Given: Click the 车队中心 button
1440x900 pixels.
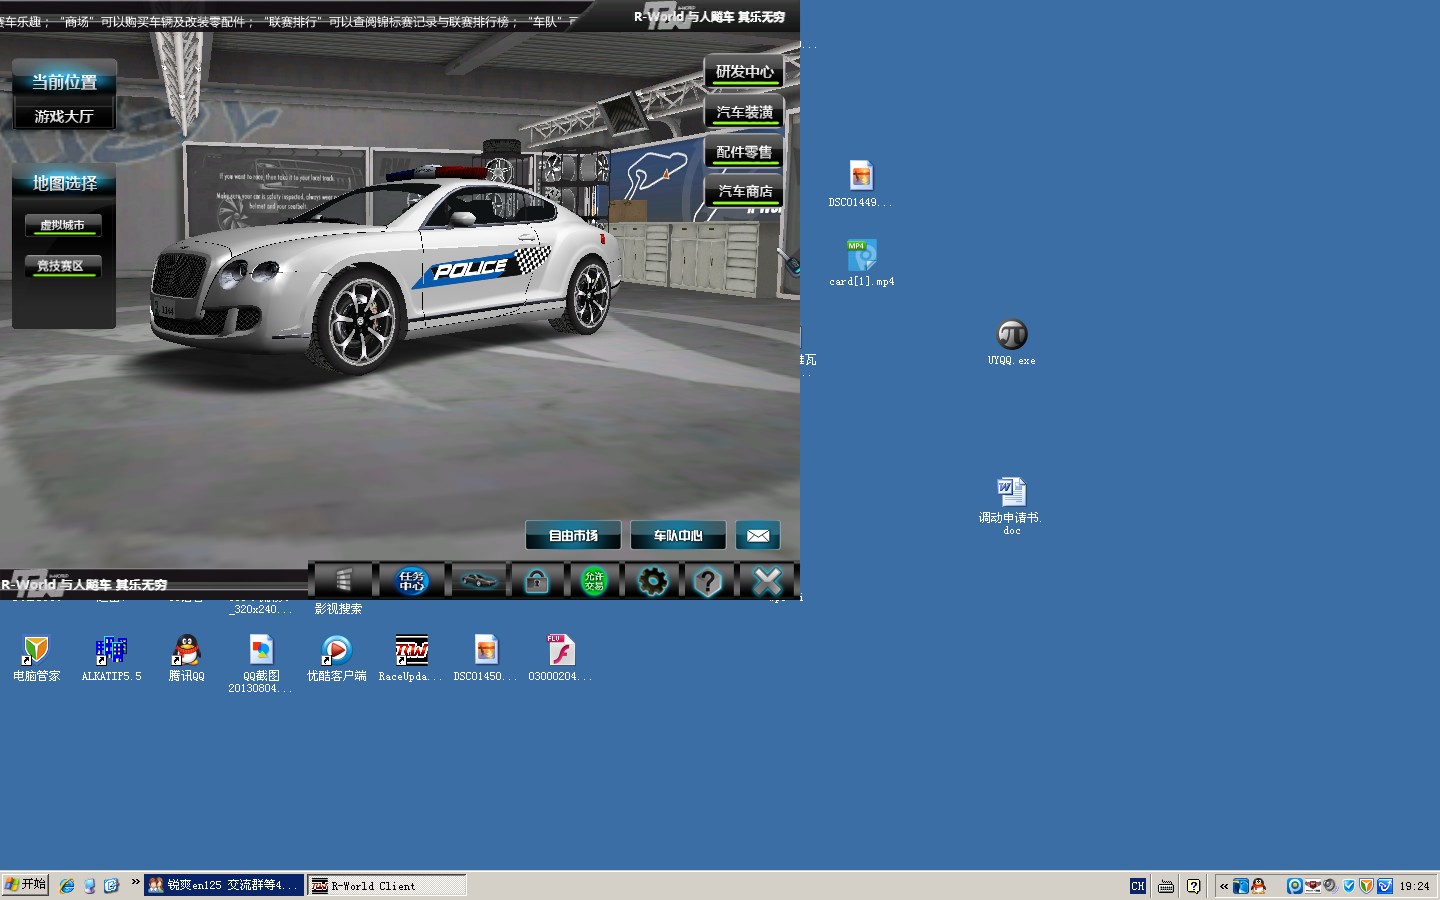Looking at the screenshot, I should [x=678, y=536].
